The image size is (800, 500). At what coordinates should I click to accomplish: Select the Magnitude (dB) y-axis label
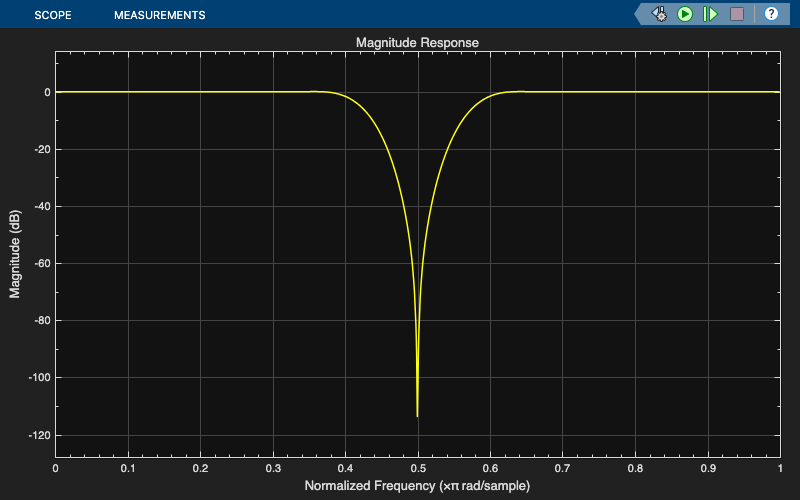(x=15, y=254)
